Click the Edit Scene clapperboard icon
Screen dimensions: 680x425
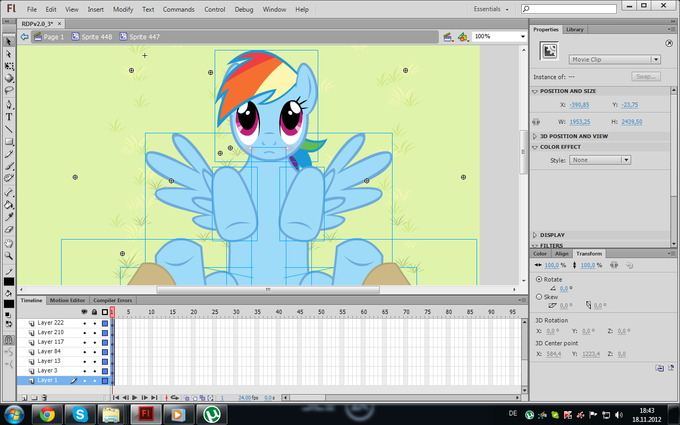coord(448,37)
